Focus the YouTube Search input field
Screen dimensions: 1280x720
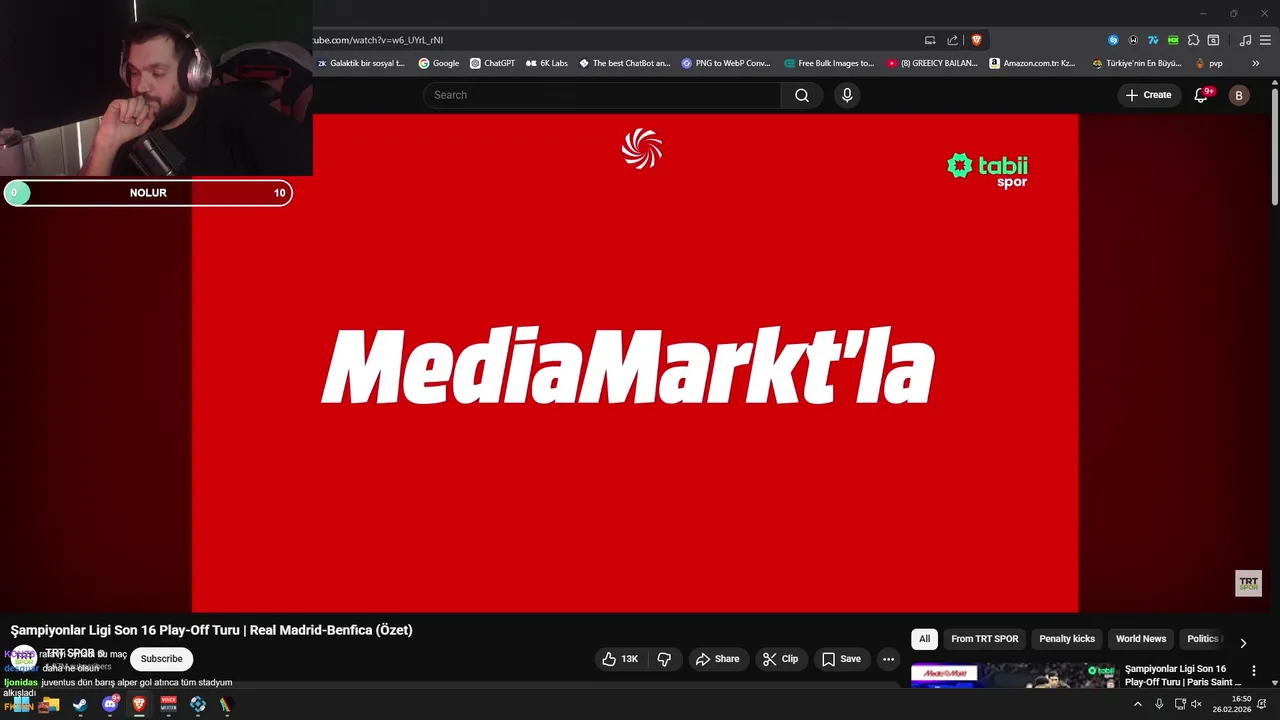(602, 95)
